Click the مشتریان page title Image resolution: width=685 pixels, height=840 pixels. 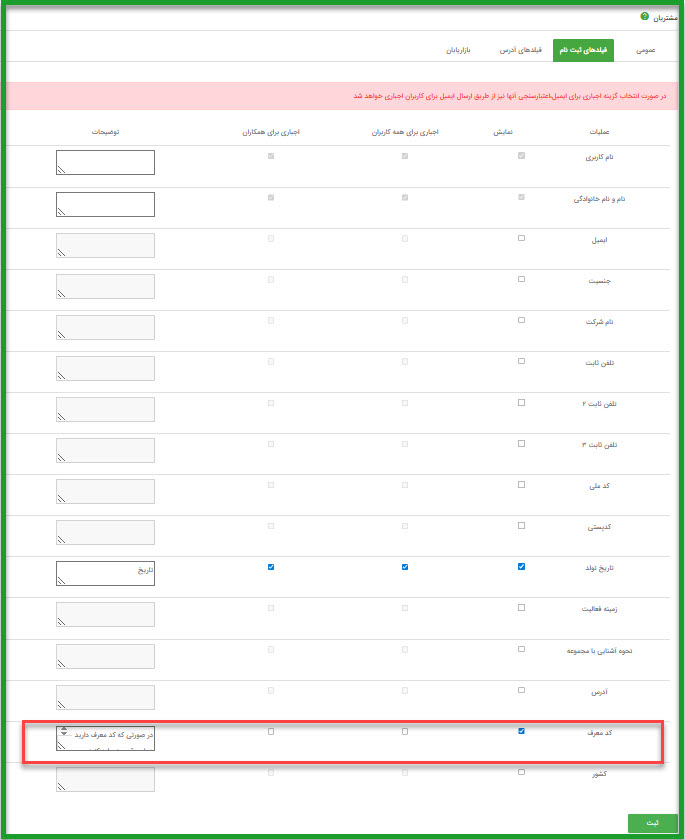point(665,18)
